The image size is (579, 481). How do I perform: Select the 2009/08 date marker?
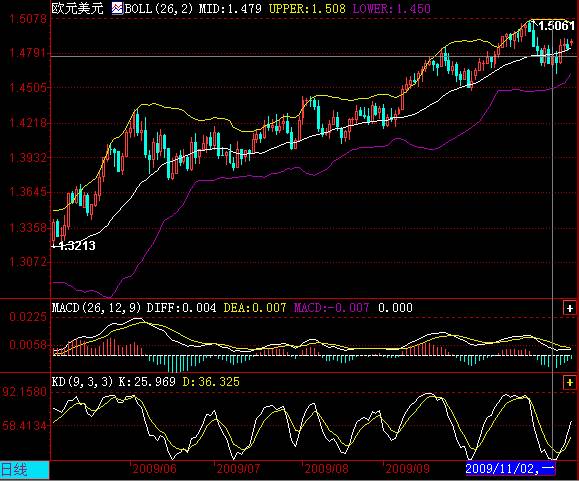point(326,469)
